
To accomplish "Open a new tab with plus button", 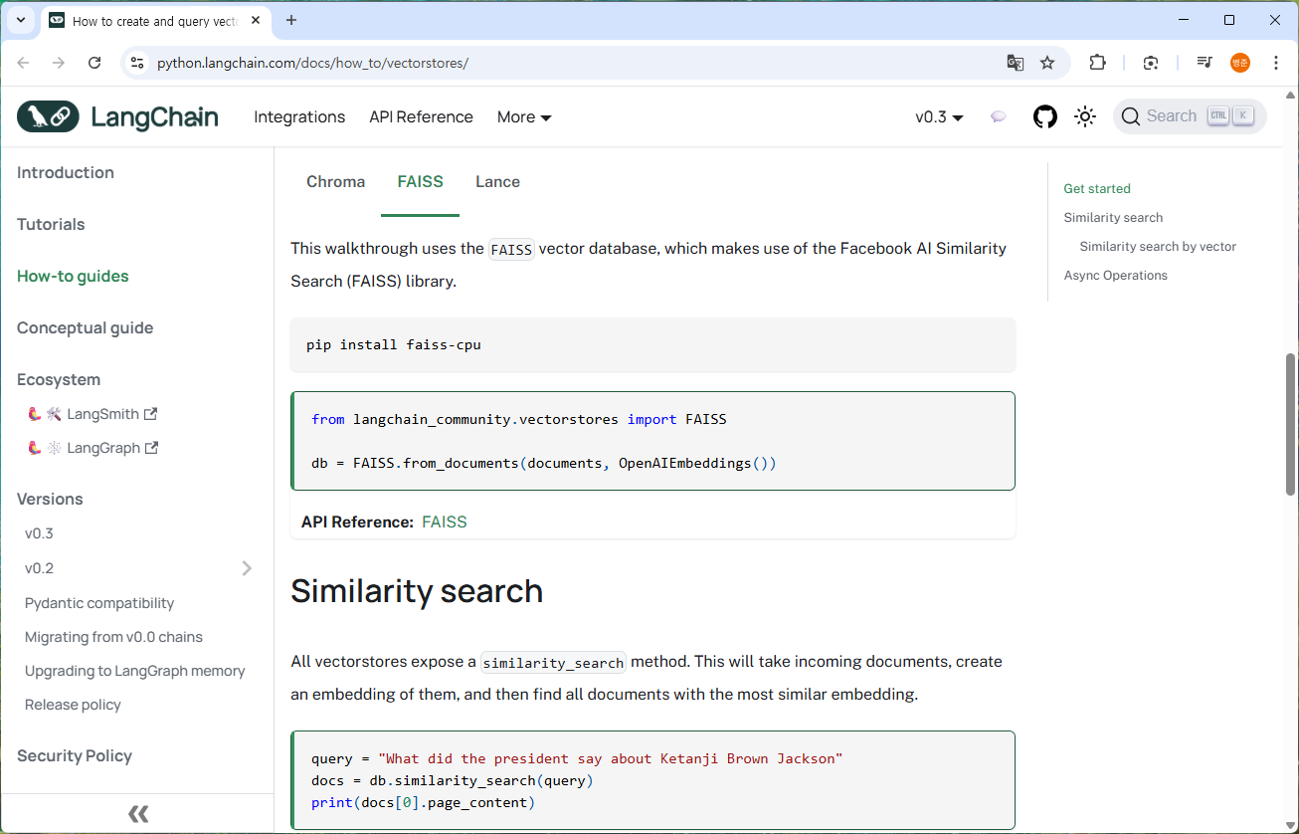I will (291, 20).
